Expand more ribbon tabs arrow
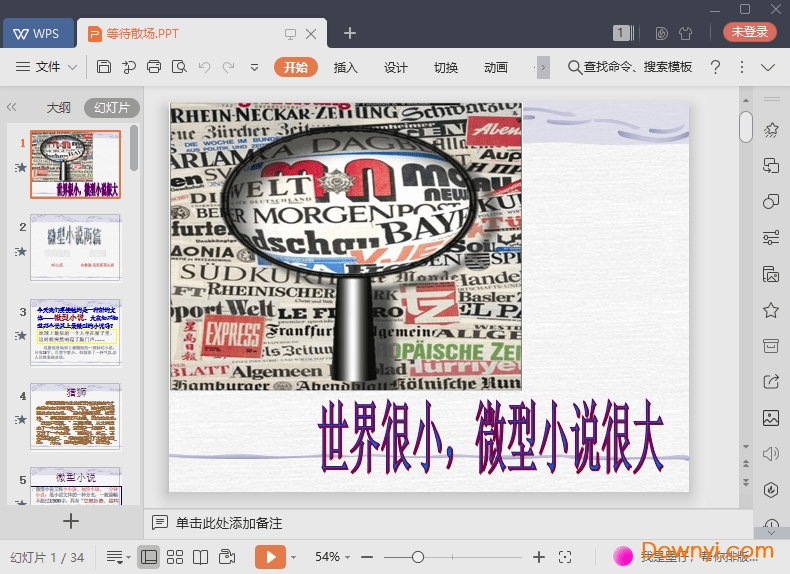Image resolution: width=790 pixels, height=574 pixels. (543, 67)
